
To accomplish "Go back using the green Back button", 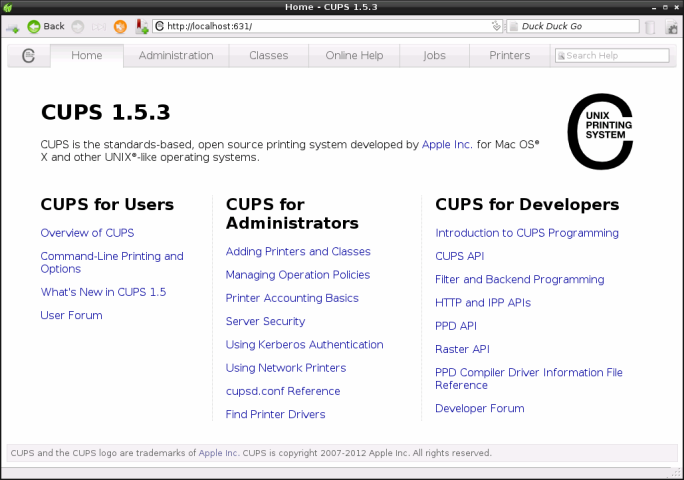I will coord(46,27).
